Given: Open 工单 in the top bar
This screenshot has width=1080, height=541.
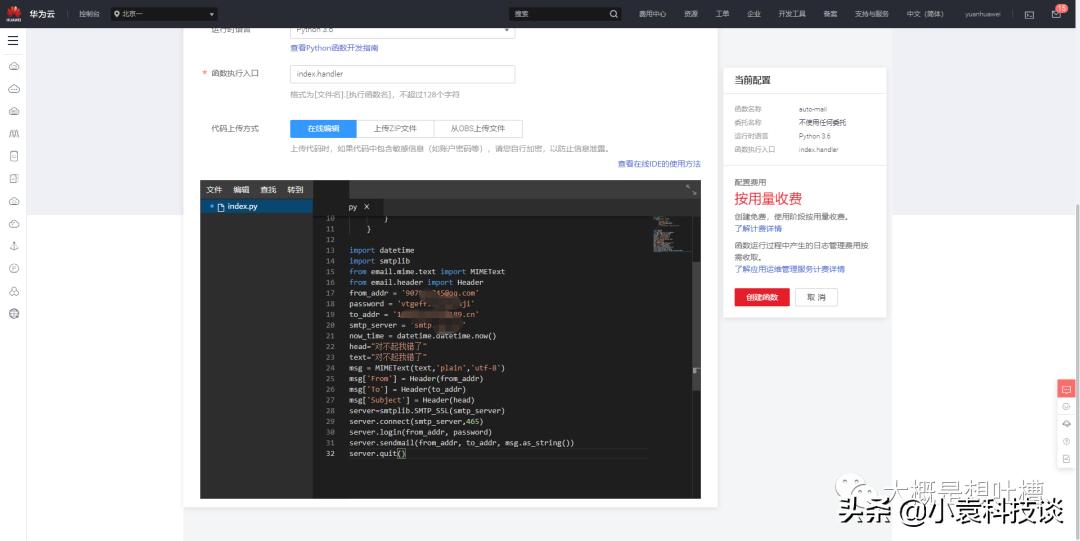Looking at the screenshot, I should 722,14.
